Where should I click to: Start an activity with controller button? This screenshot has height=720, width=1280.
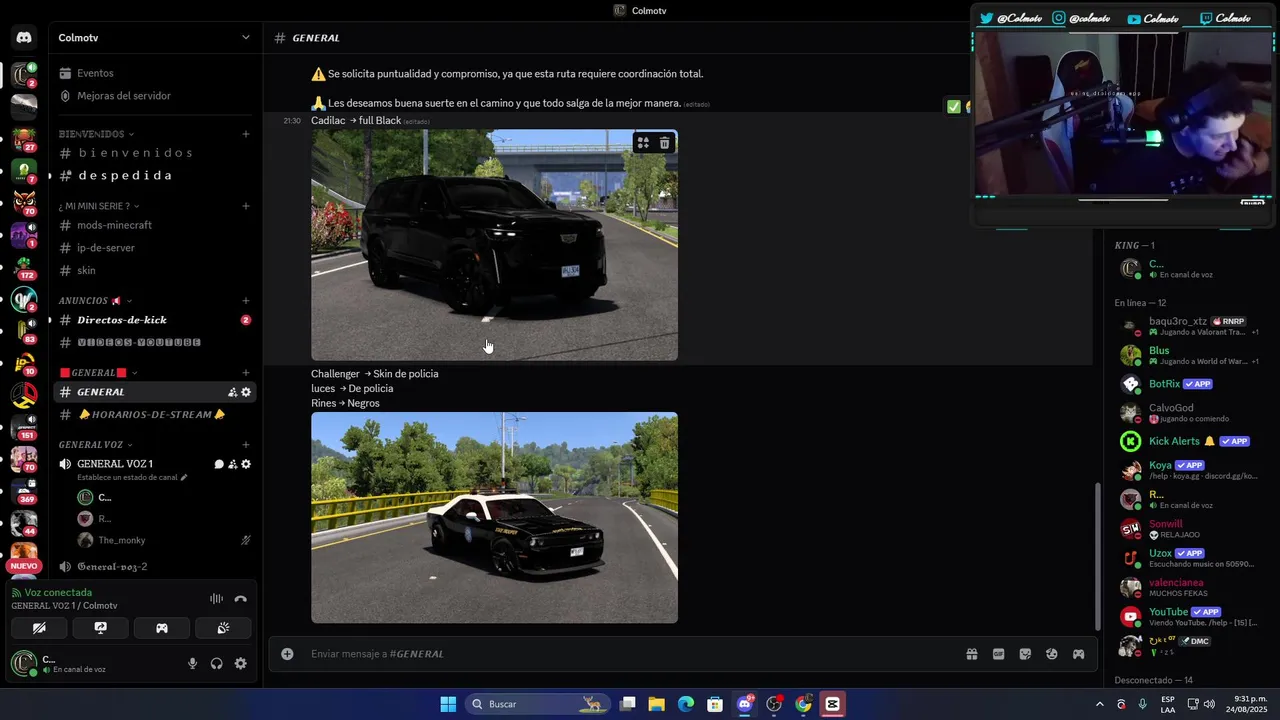[x=161, y=628]
